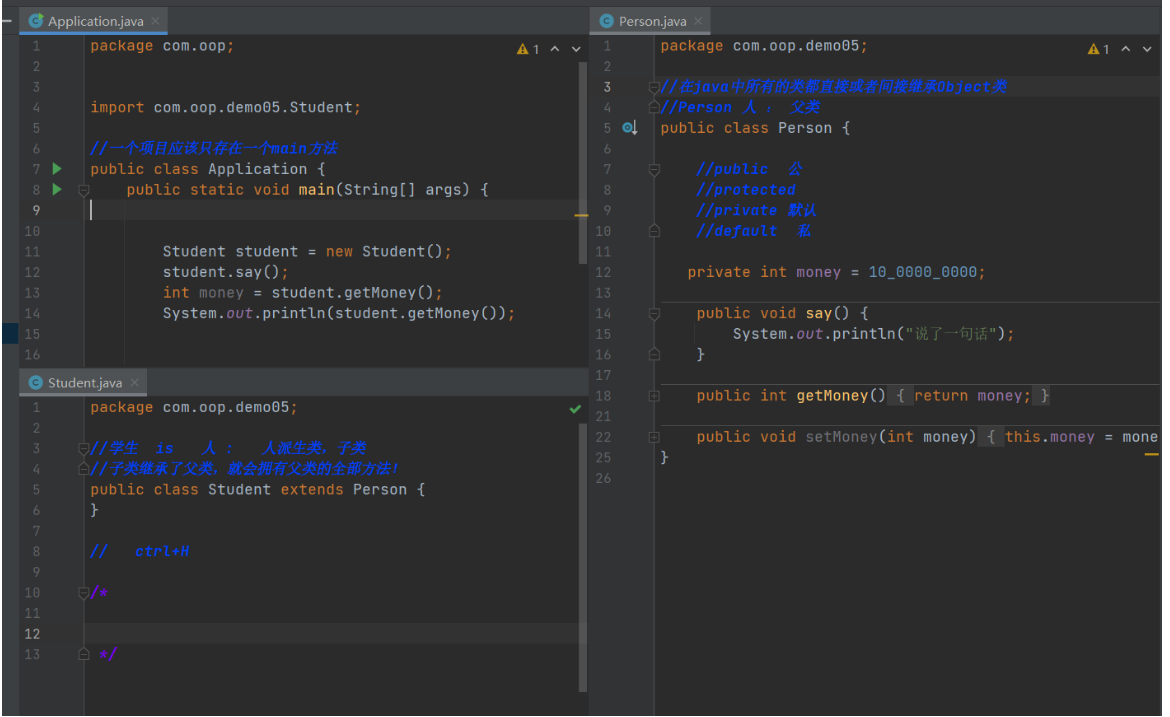Jump to yellow warning stripe in Application.java

click(x=581, y=215)
